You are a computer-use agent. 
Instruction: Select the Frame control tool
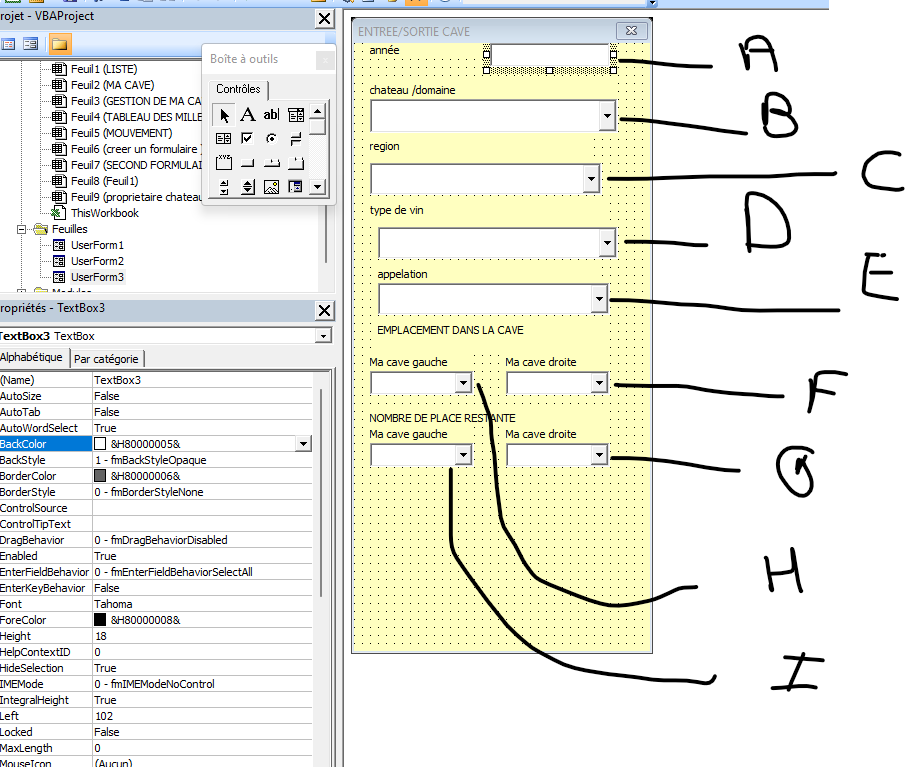[224, 163]
